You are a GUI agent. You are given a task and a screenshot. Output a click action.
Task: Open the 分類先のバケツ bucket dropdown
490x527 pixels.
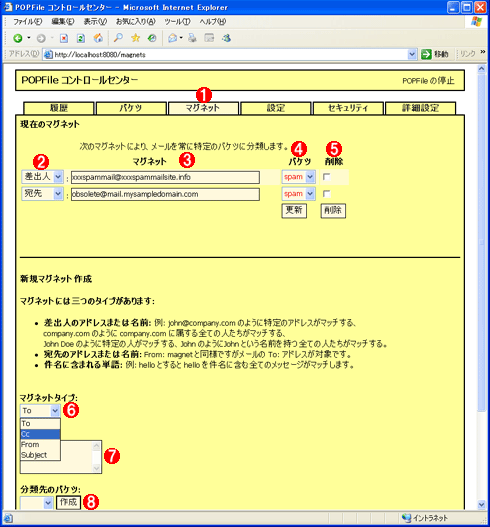[37, 503]
